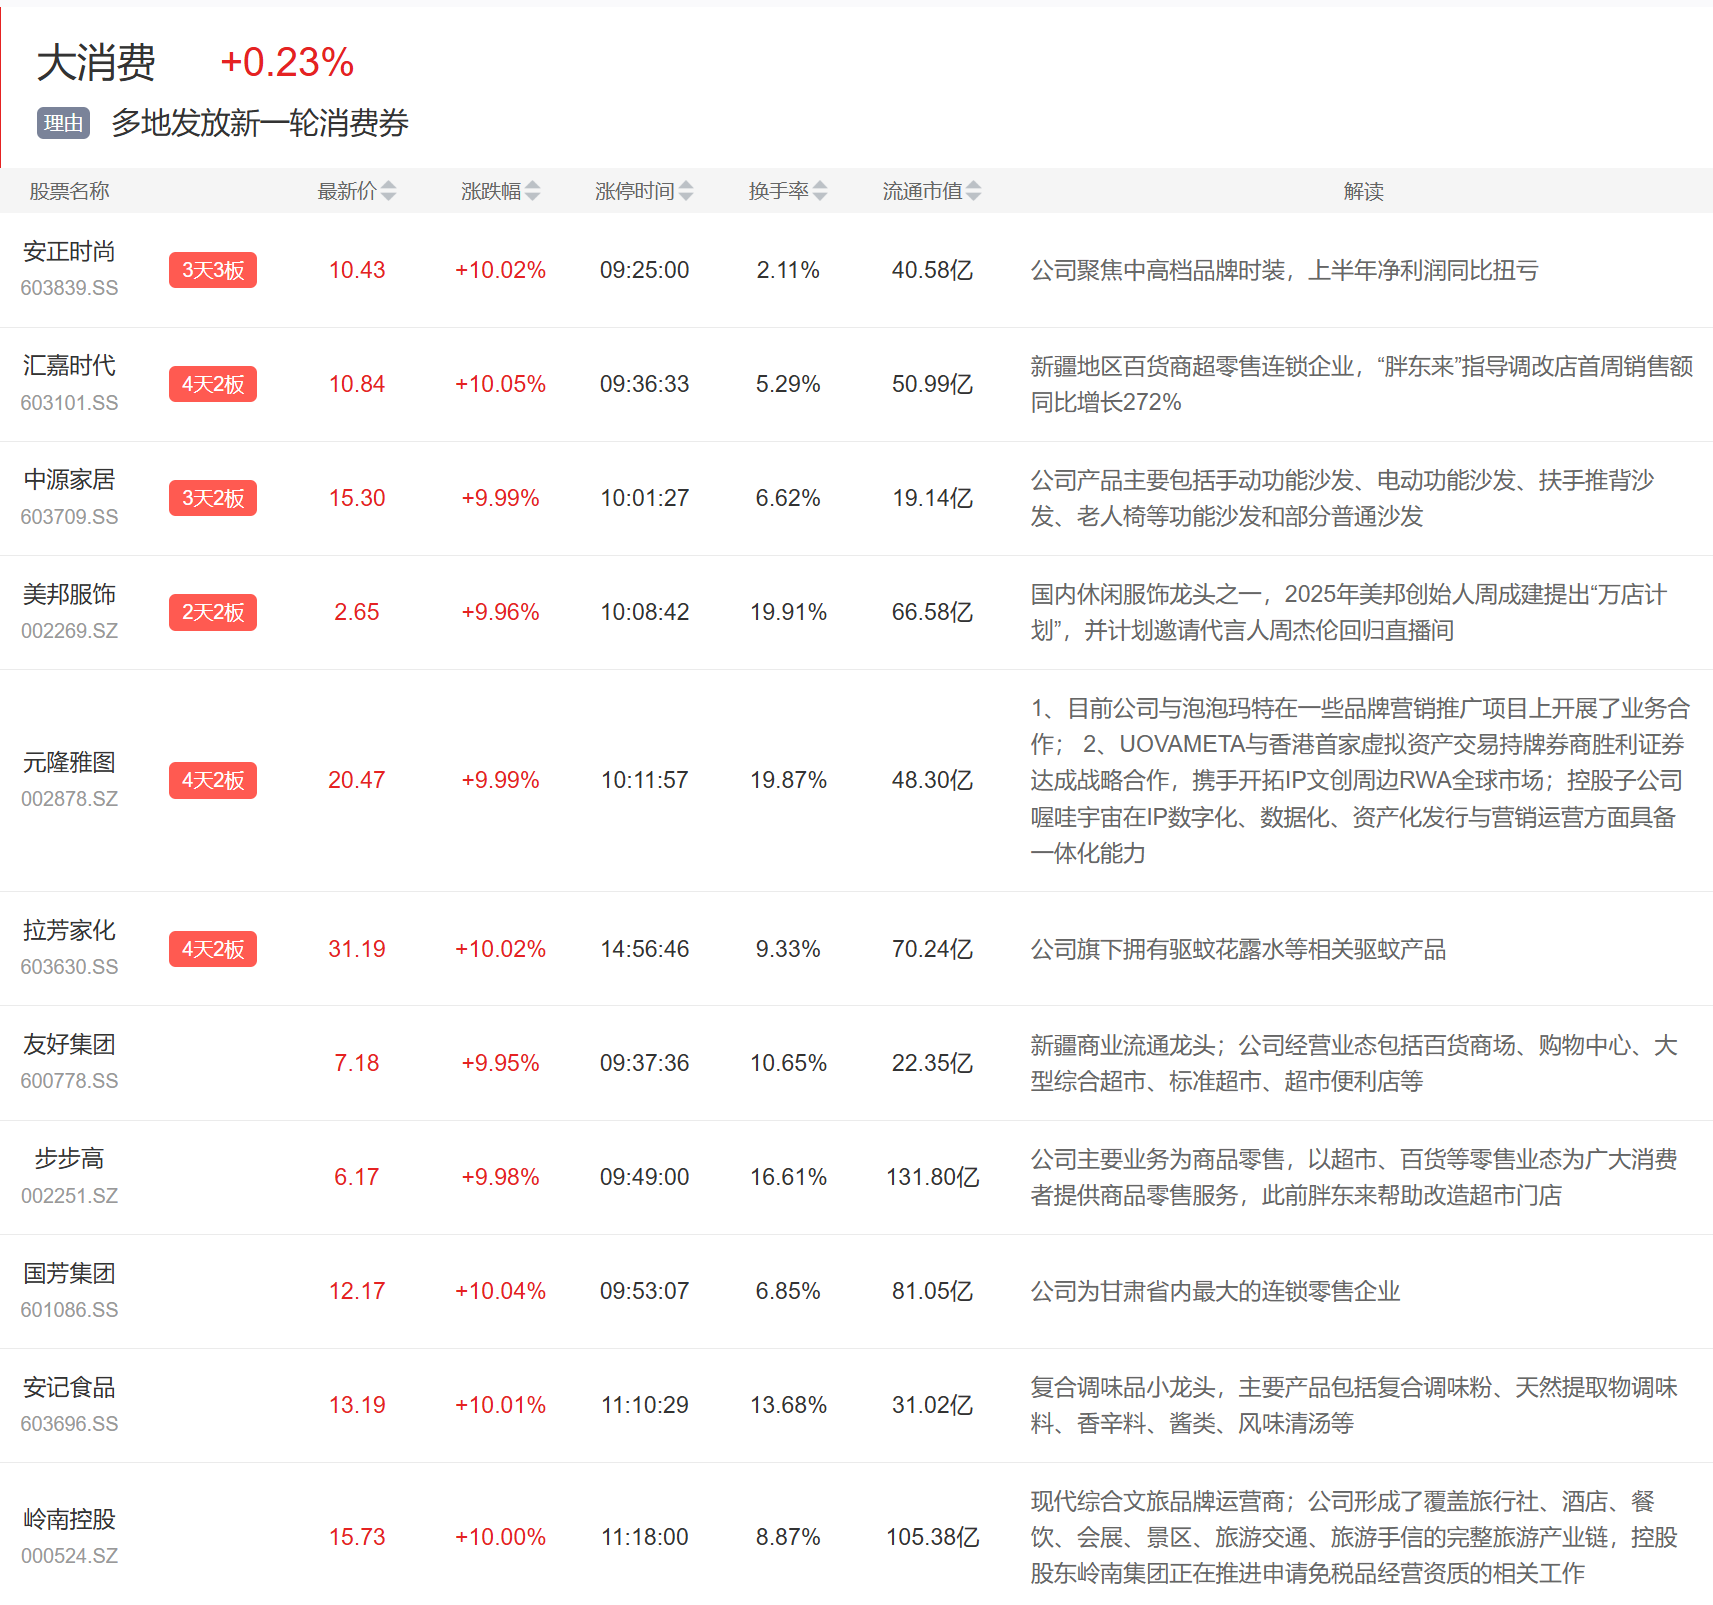
Task: Open the 岭南控股 stock
Action: coord(69,1519)
